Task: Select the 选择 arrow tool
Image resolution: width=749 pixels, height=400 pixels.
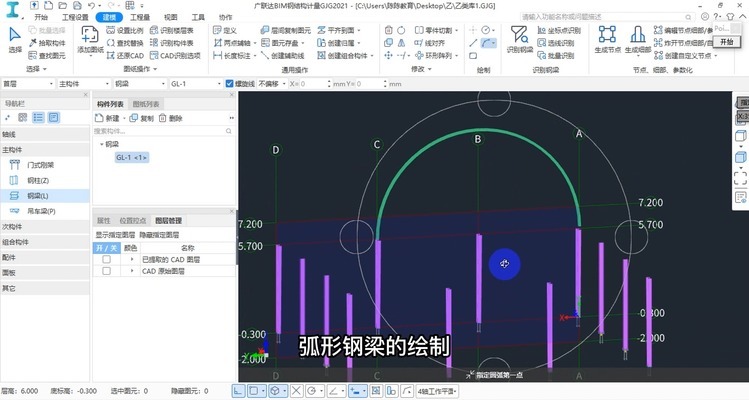Action: click(15, 38)
